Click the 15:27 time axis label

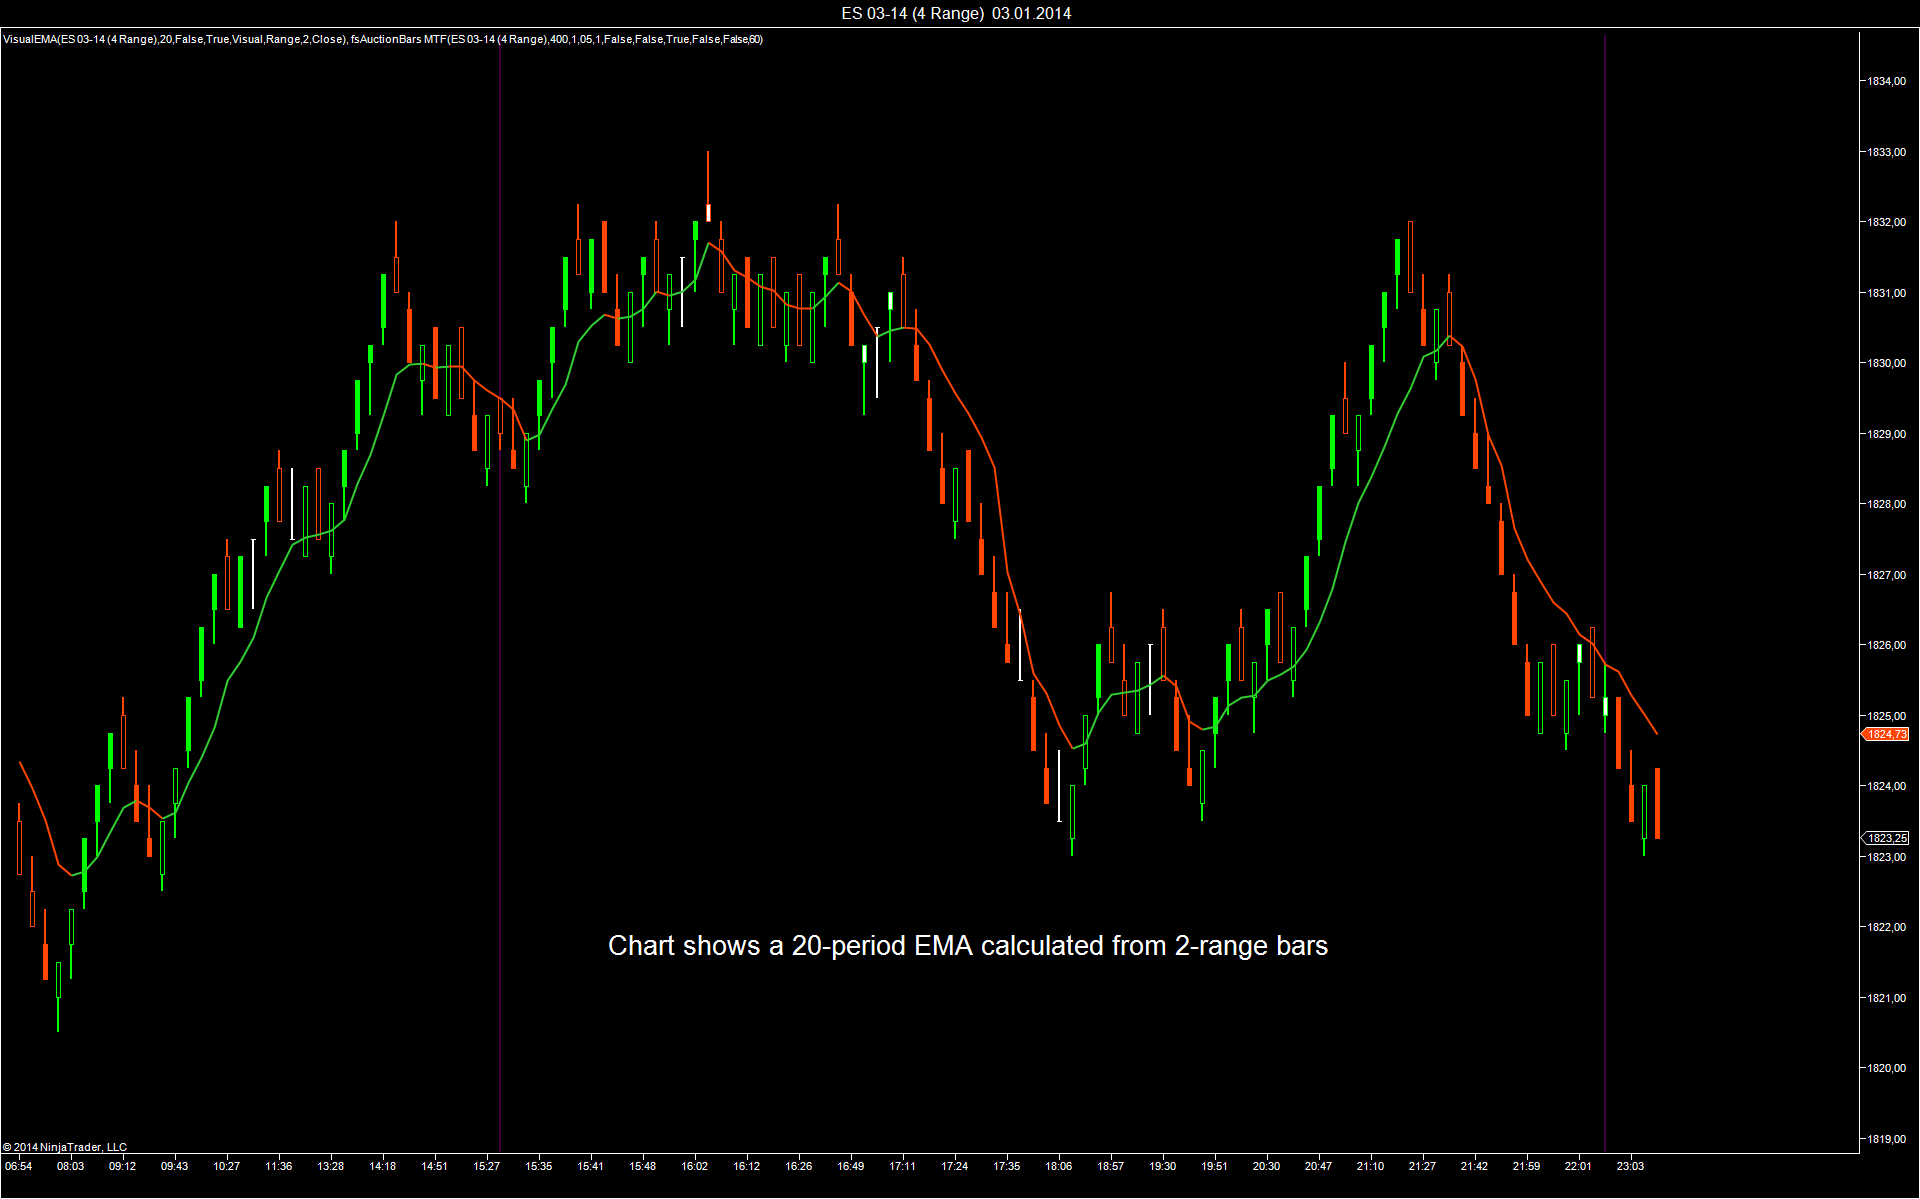coord(486,1166)
